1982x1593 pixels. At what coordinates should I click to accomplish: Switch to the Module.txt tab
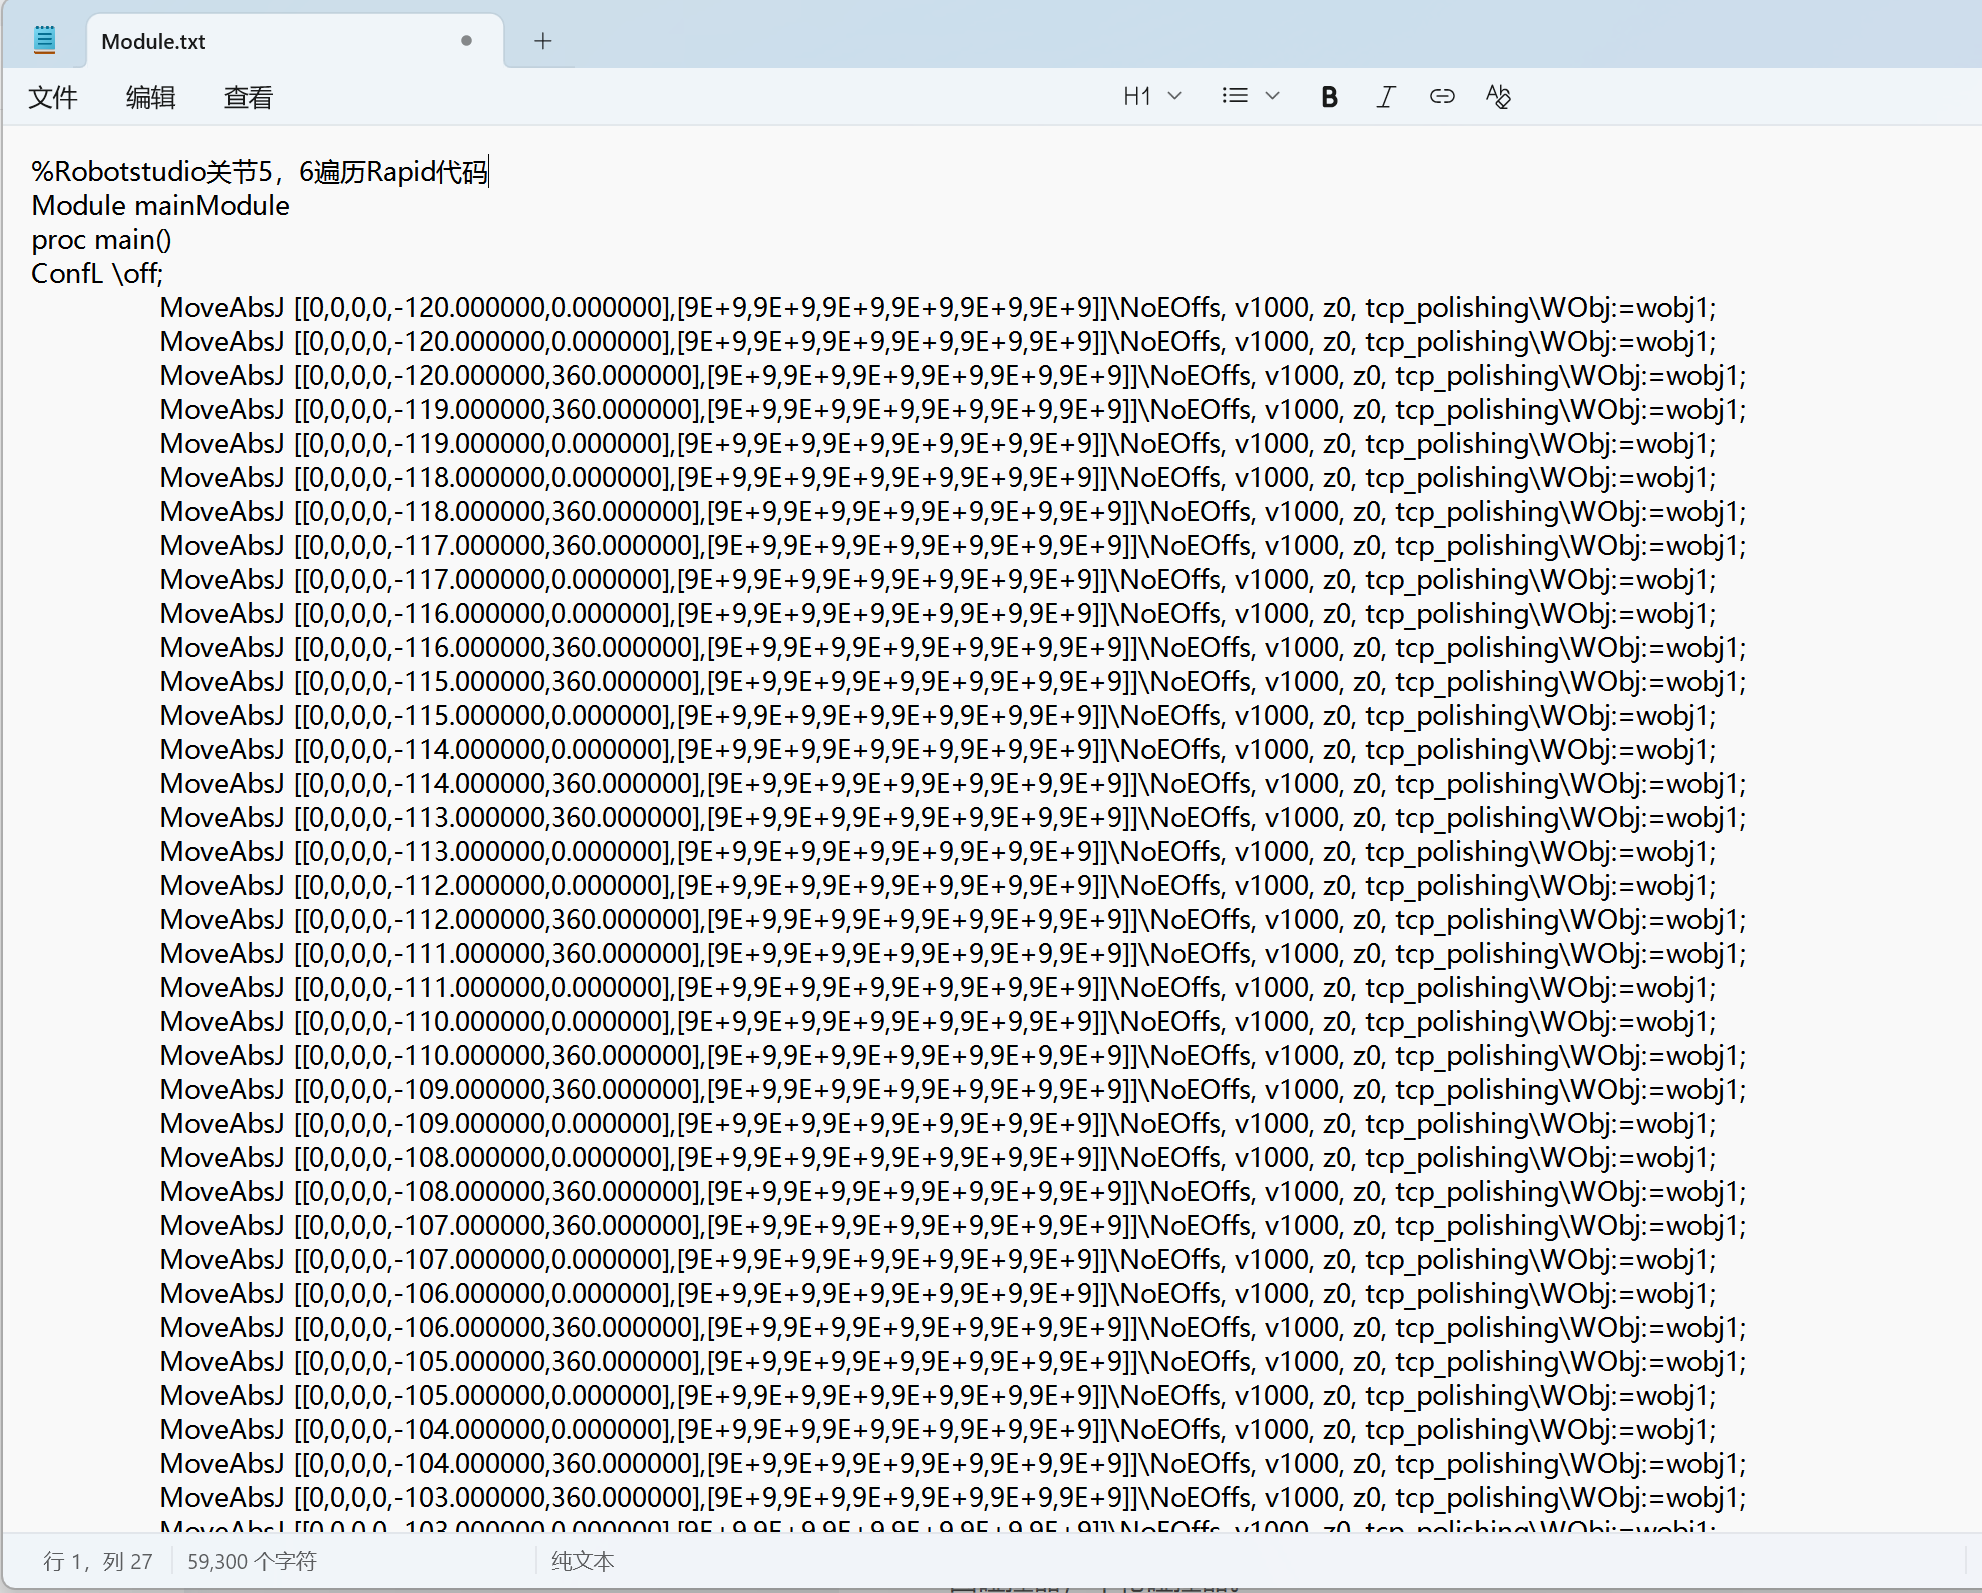[x=154, y=42]
